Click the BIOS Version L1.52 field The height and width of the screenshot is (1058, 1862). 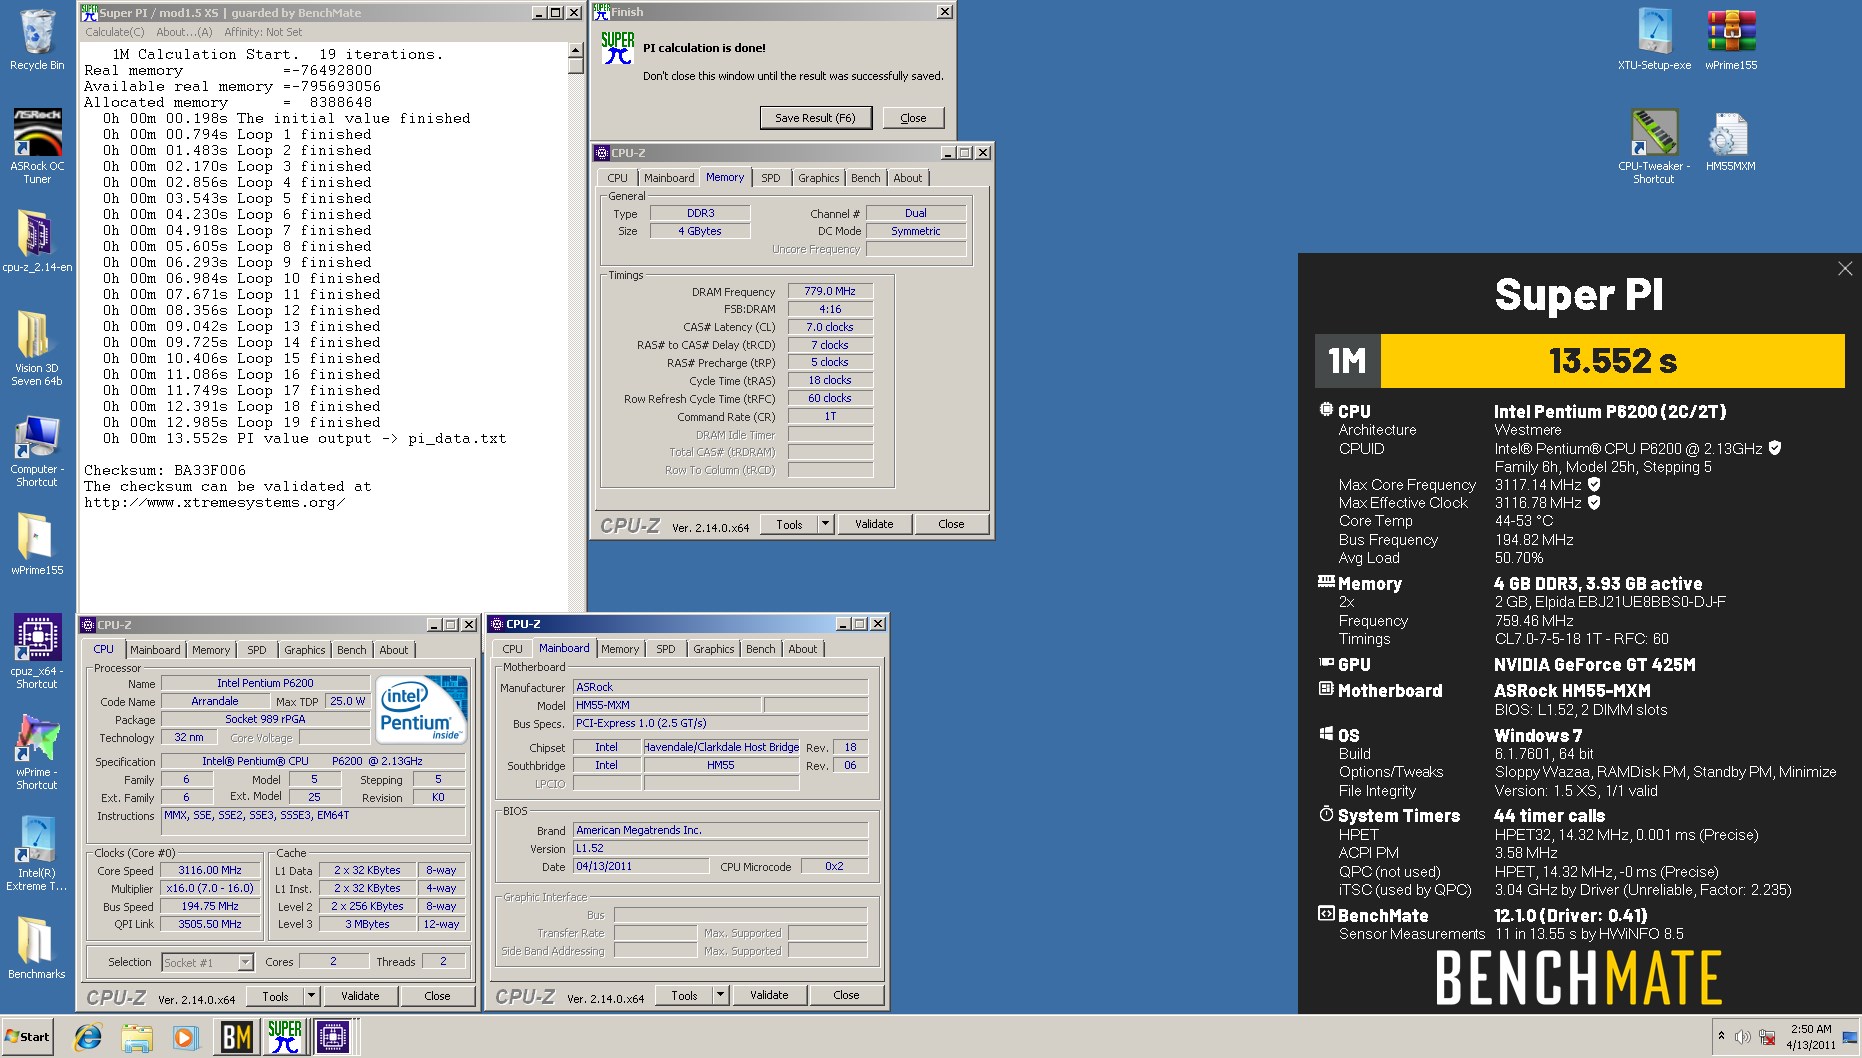[x=720, y=848]
